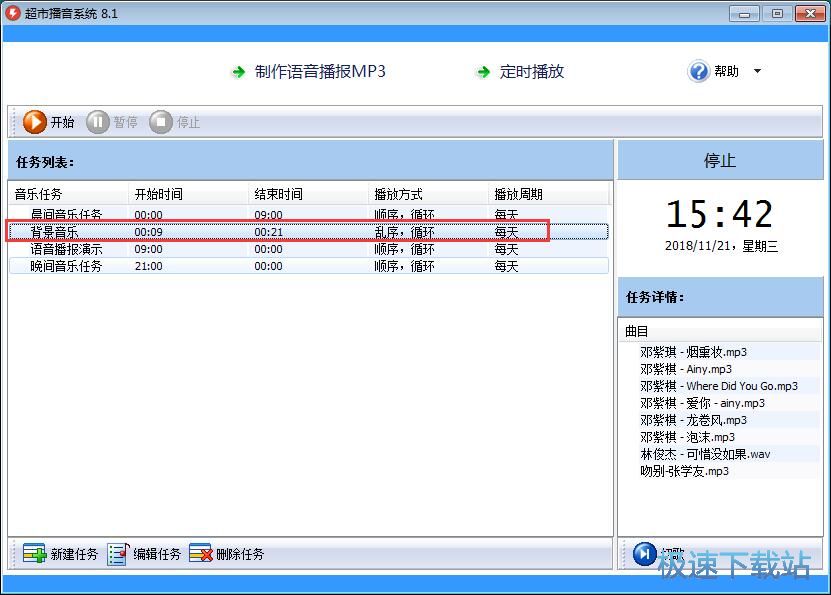This screenshot has width=831, height=595.
Task: Select track 邓紫棋 - Ainy.mp3
Action: click(686, 369)
